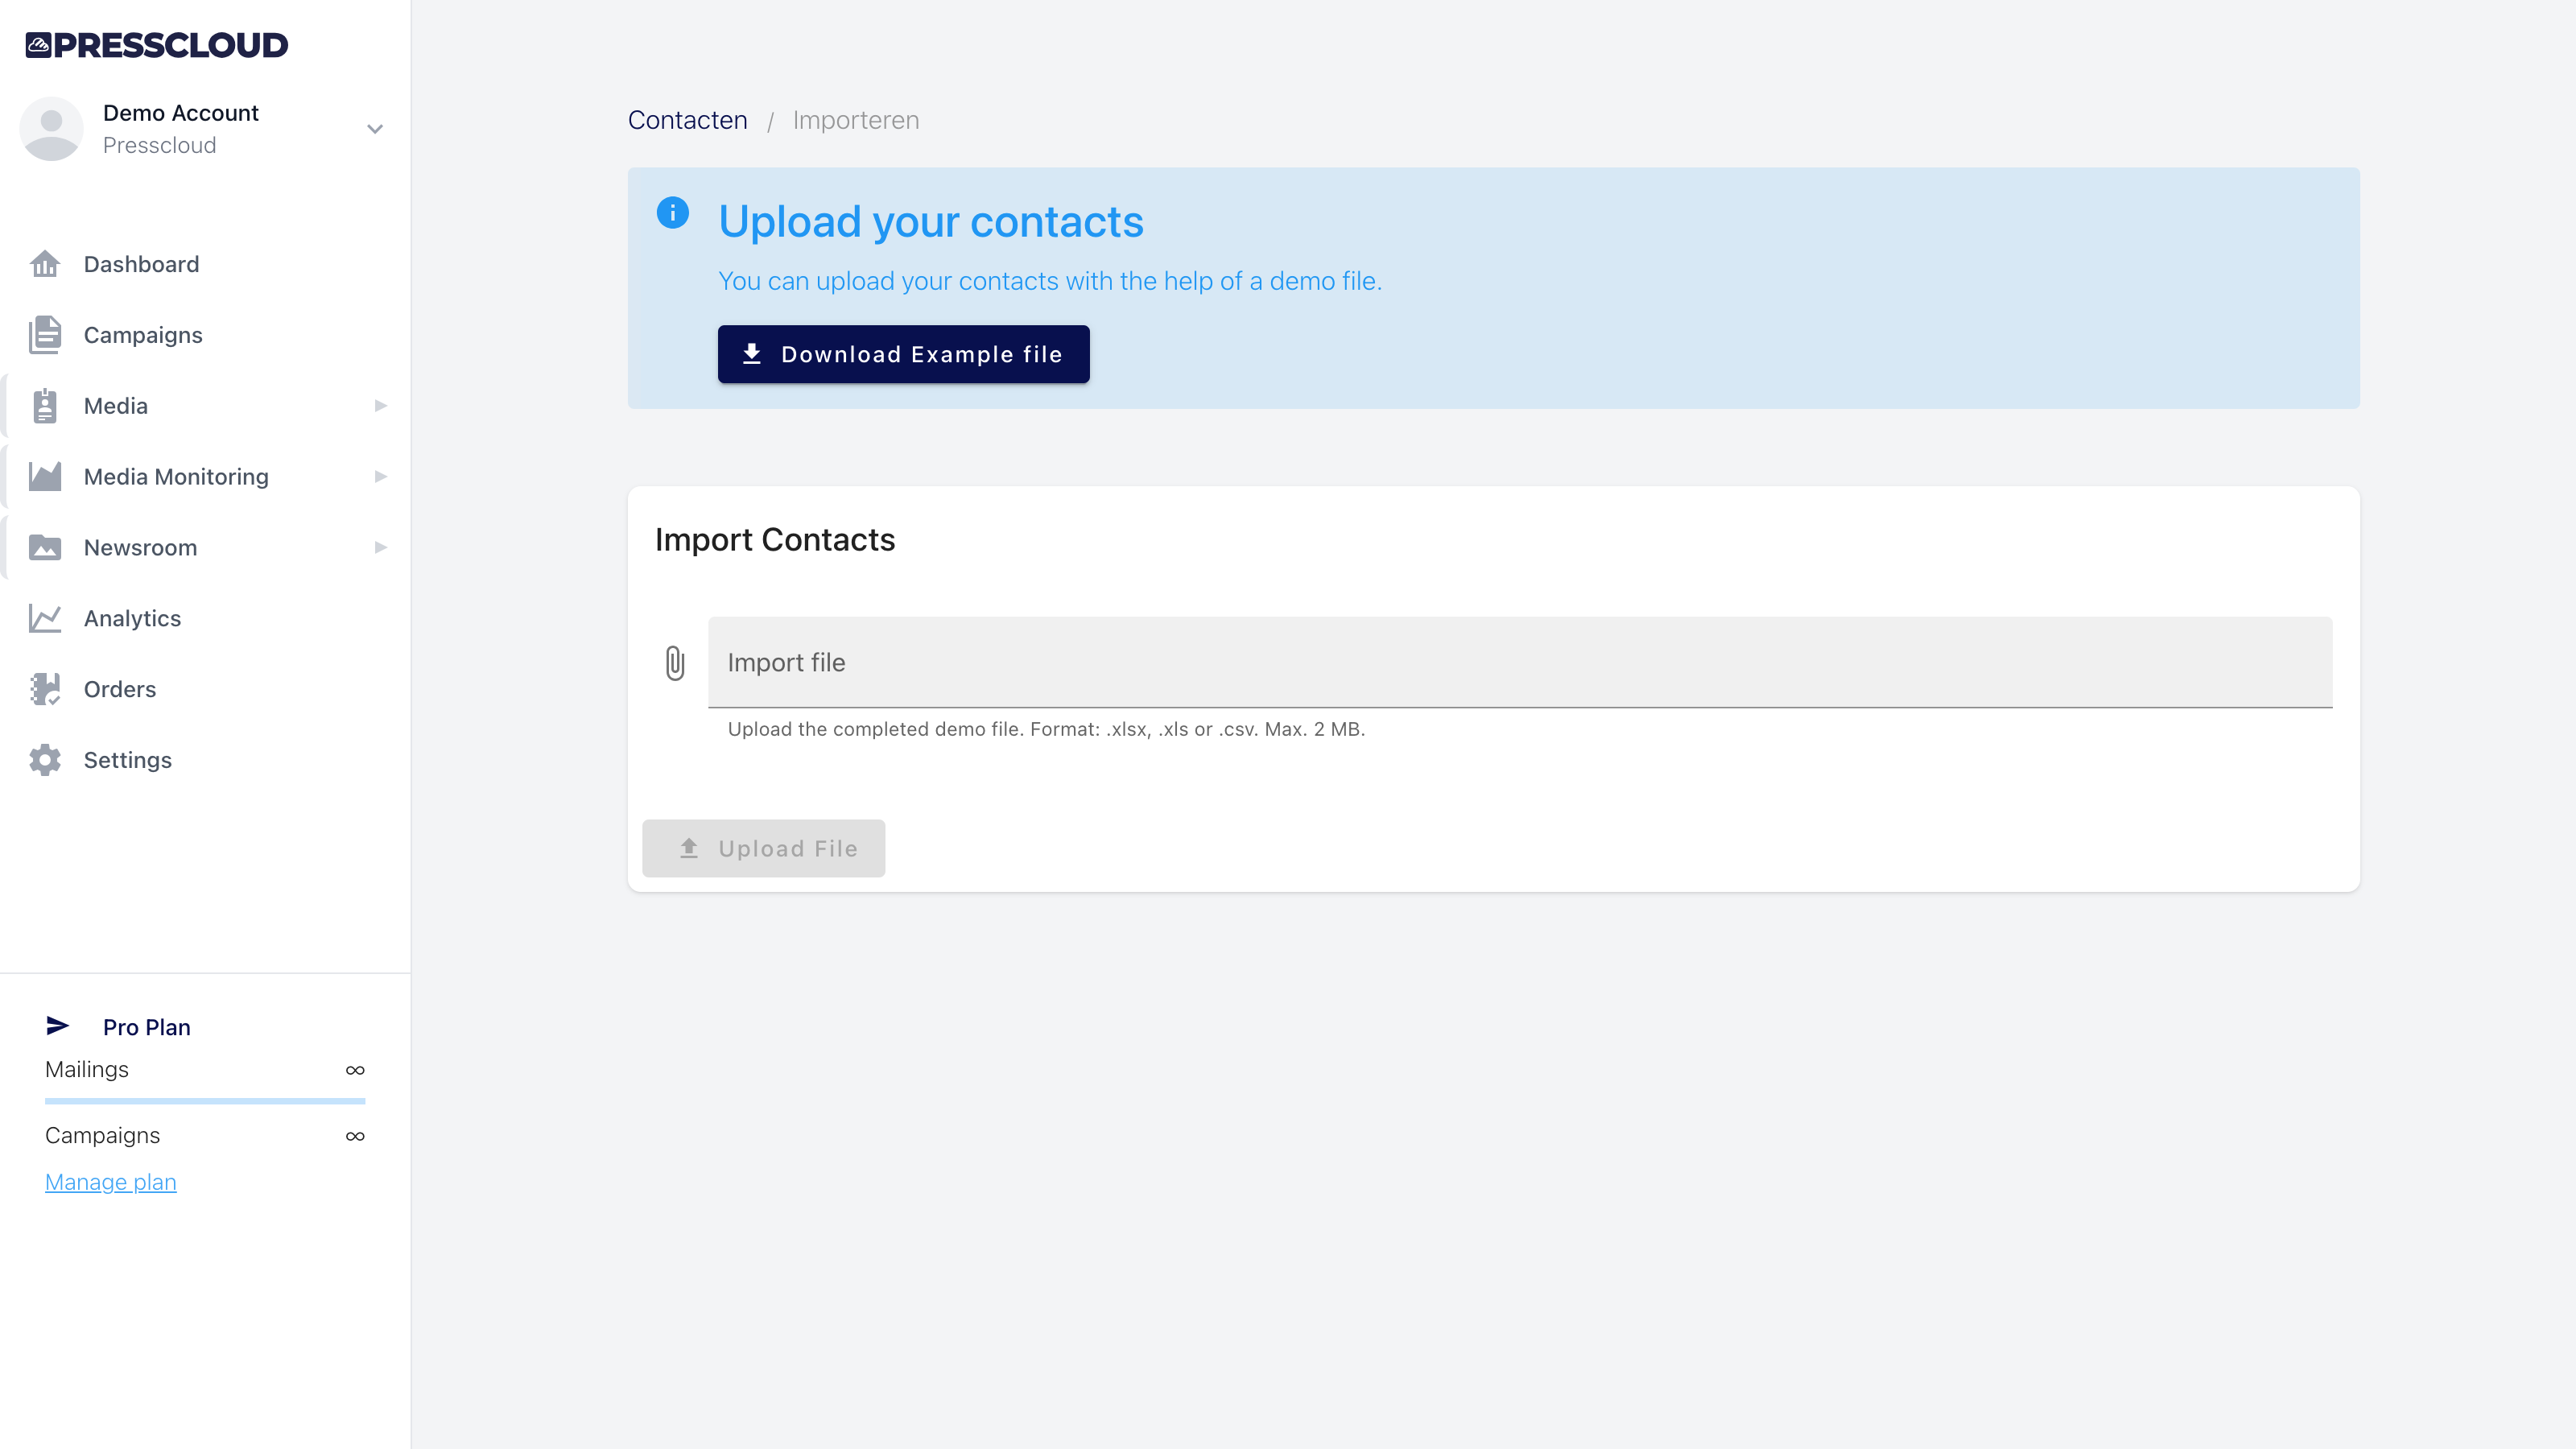Open the Orders menu item
Viewport: 2576px width, 1449px height.
[120, 690]
